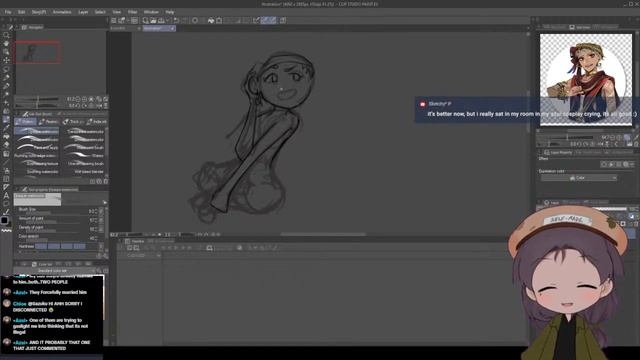This screenshot has height=360, width=640.
Task: Select the highlighted Brush tool
Action: point(6,120)
